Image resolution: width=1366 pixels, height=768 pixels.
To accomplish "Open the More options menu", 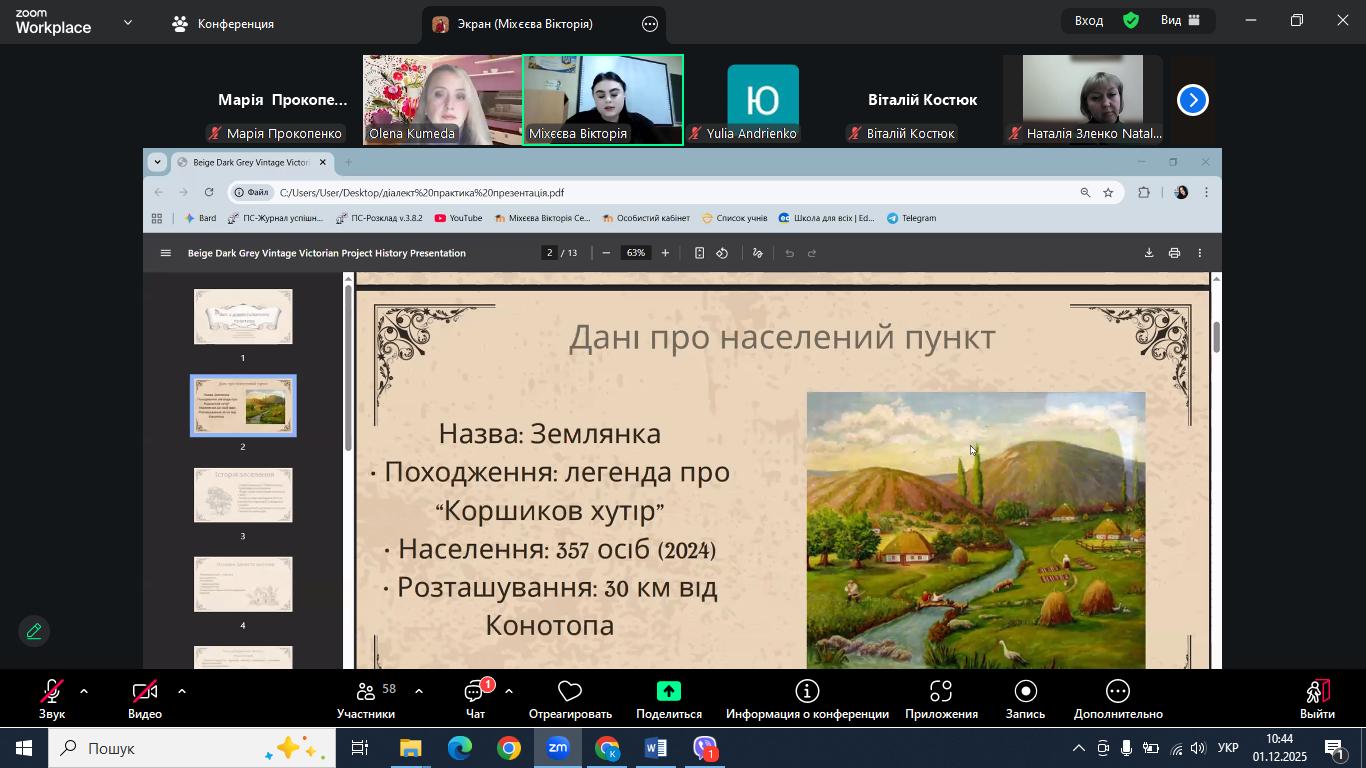I will pos(1117,692).
